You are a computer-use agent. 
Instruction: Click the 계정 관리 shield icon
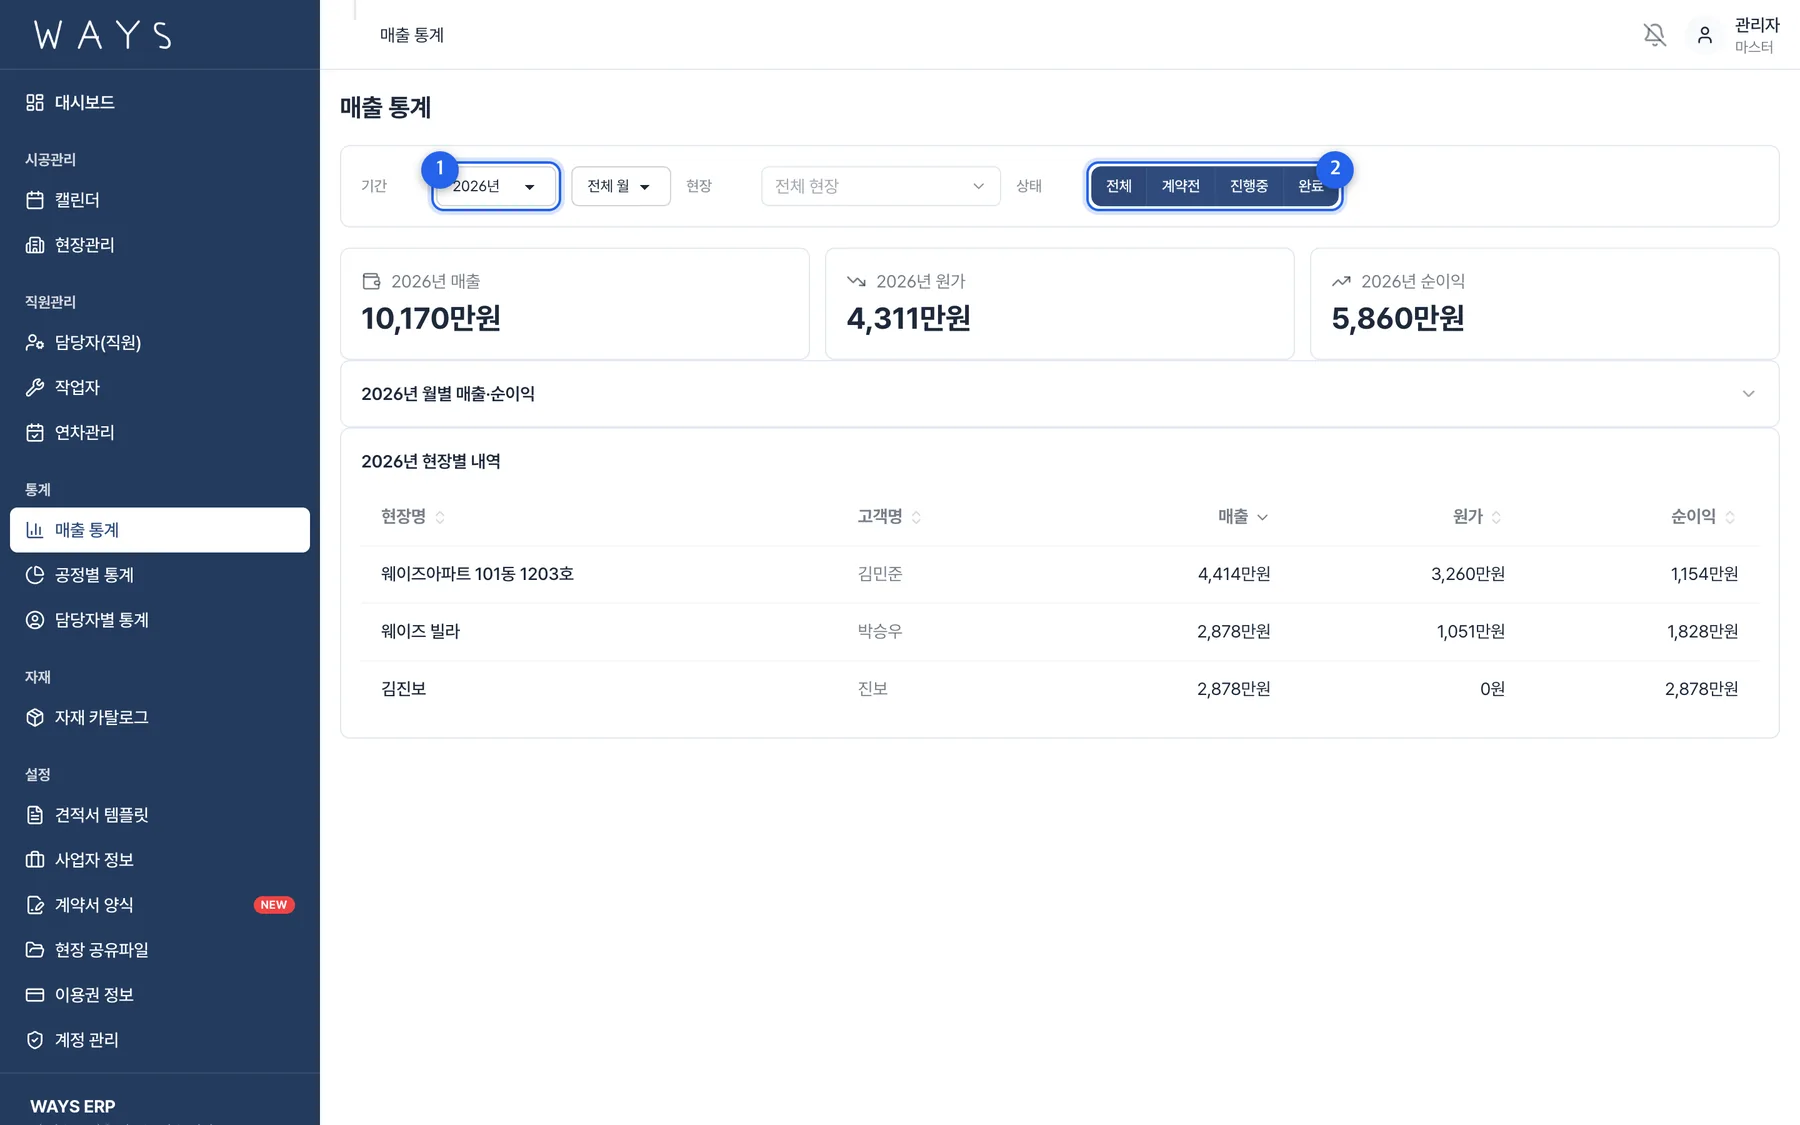[35, 1040]
